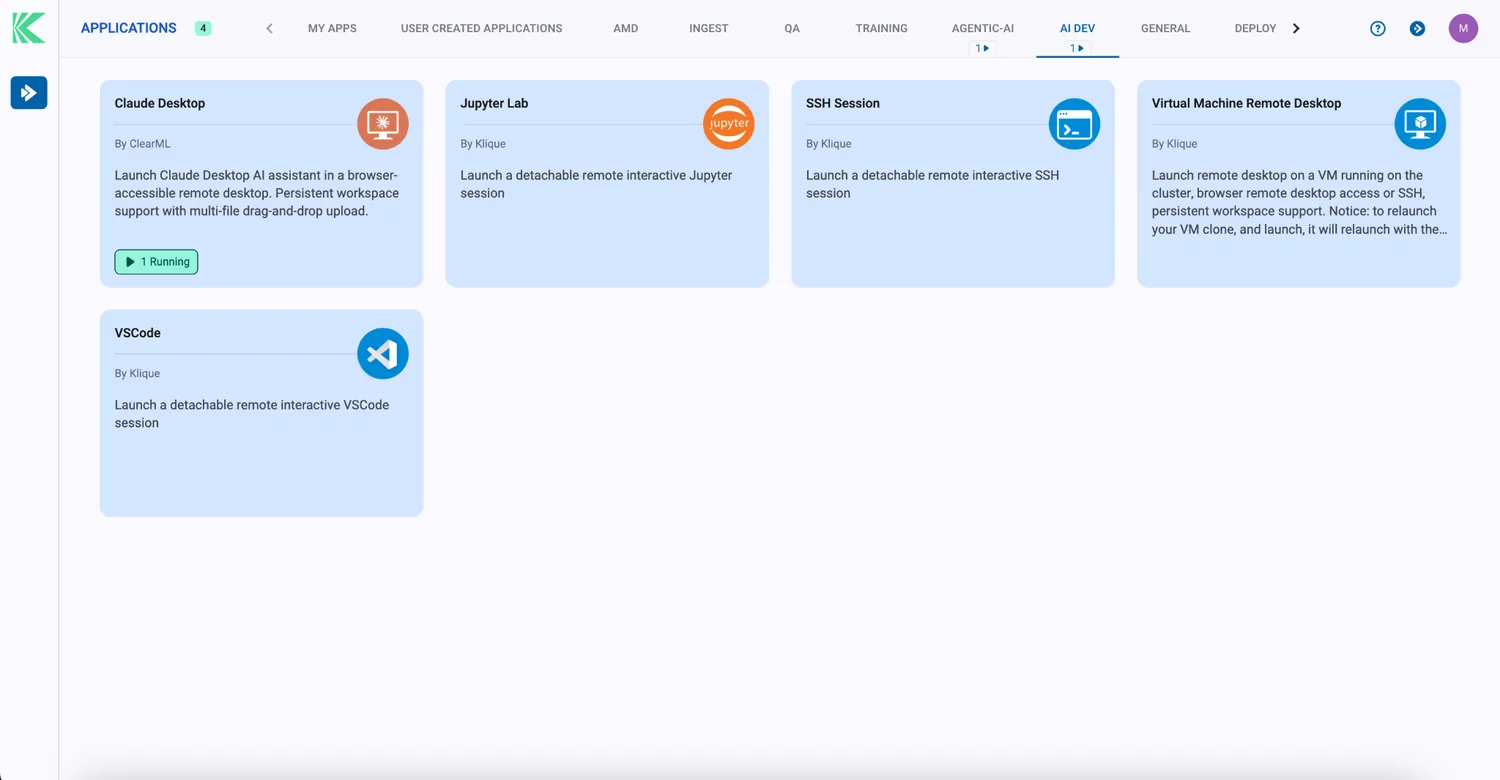Click the applications count badge 4
Screen dimensions: 1500x780
[203, 28]
